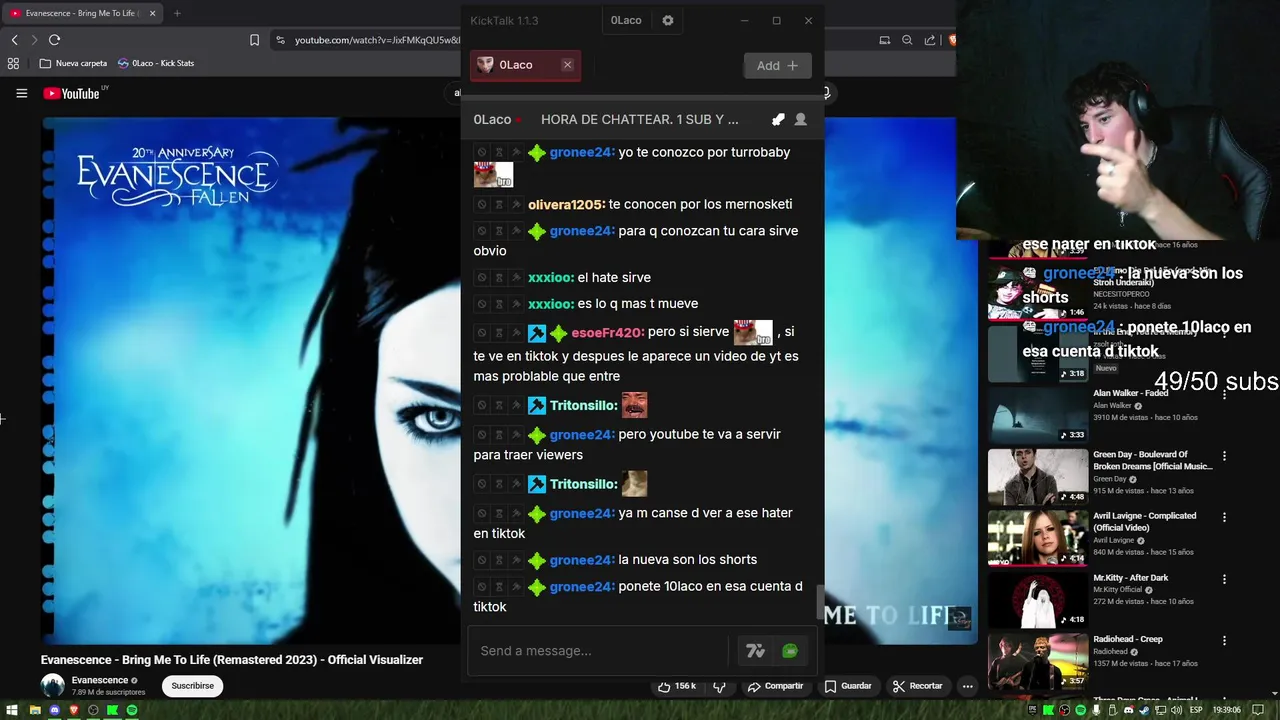Viewport: 1280px width, 720px height.
Task: Open Green Day Boulevard Of Broken Dreams thumbnail
Action: pos(1038,476)
